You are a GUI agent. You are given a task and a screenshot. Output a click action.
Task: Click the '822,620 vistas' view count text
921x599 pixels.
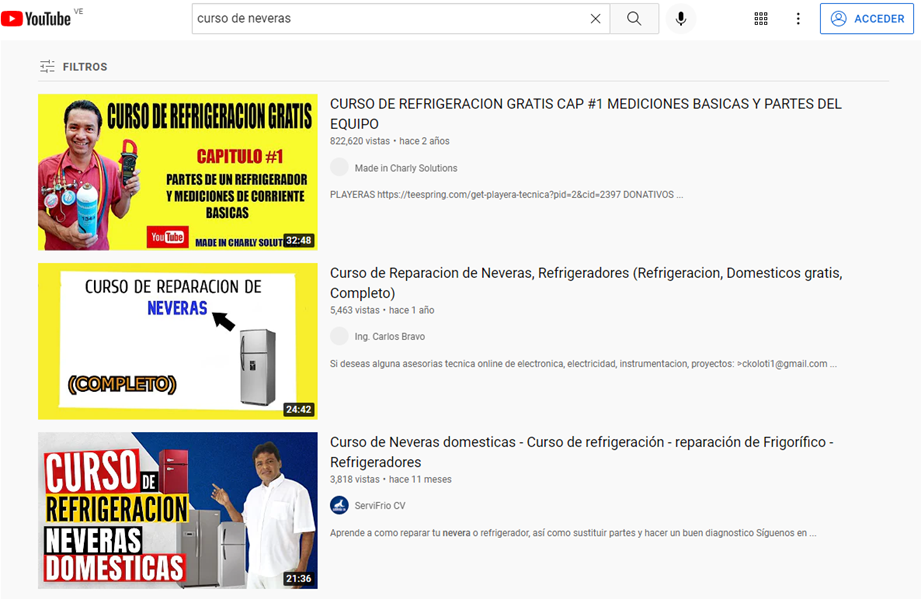tap(359, 141)
